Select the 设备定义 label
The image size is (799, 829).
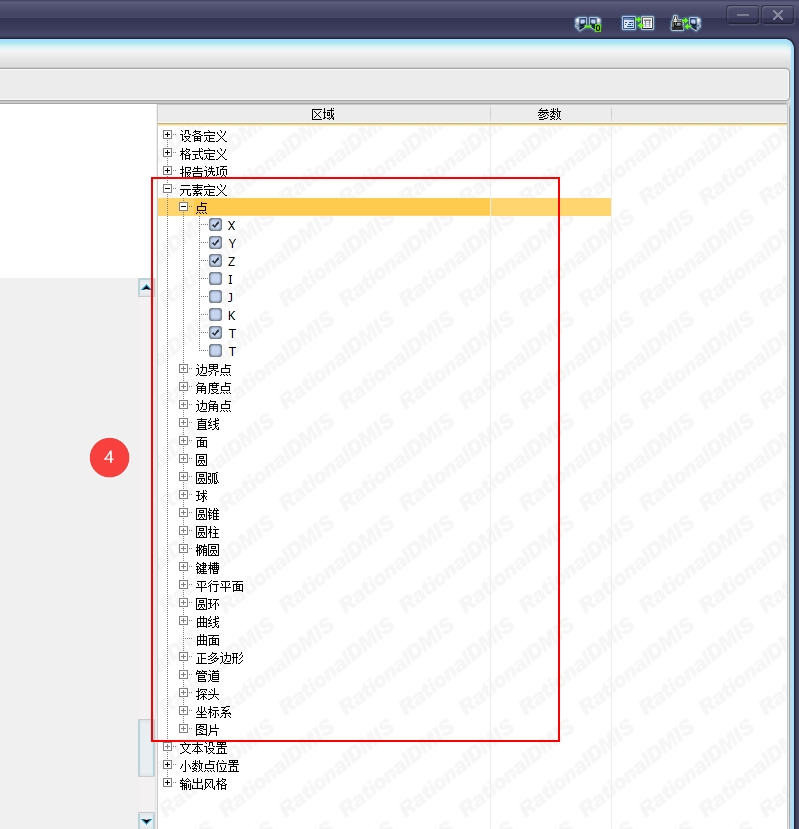pyautogui.click(x=203, y=136)
